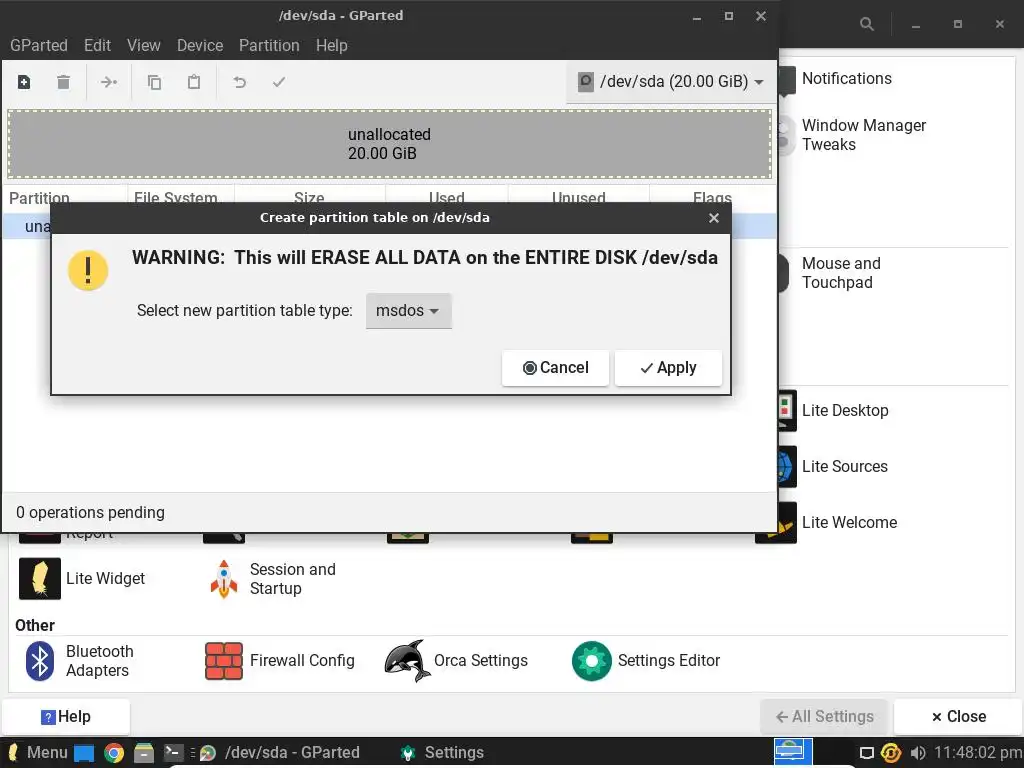Click the Copy partition toolbar icon
The width and height of the screenshot is (1024, 768).
coord(154,82)
